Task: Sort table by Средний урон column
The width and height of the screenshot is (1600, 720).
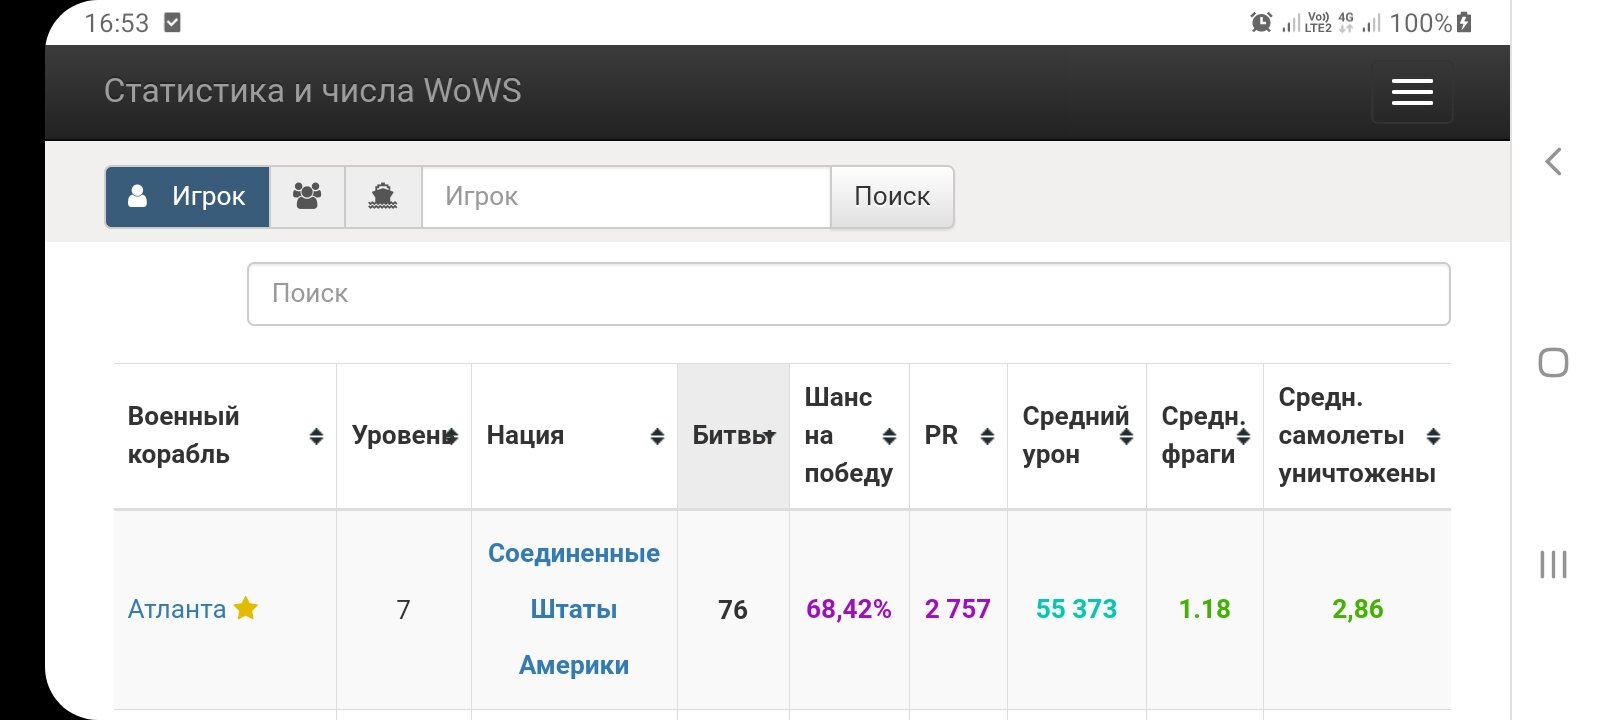Action: [x=1077, y=436]
